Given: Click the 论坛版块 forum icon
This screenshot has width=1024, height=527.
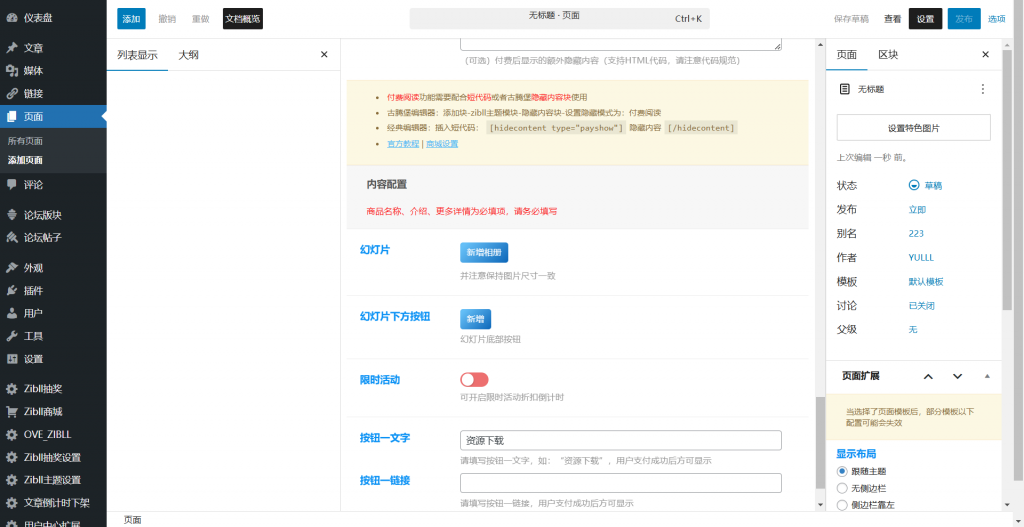Looking at the screenshot, I should click(x=12, y=215).
